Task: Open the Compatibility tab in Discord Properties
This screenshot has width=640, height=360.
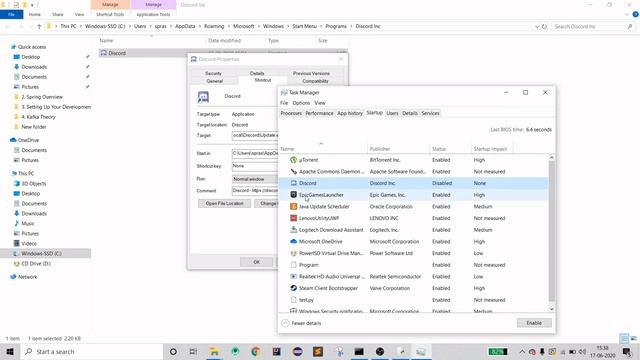Action: coord(315,81)
